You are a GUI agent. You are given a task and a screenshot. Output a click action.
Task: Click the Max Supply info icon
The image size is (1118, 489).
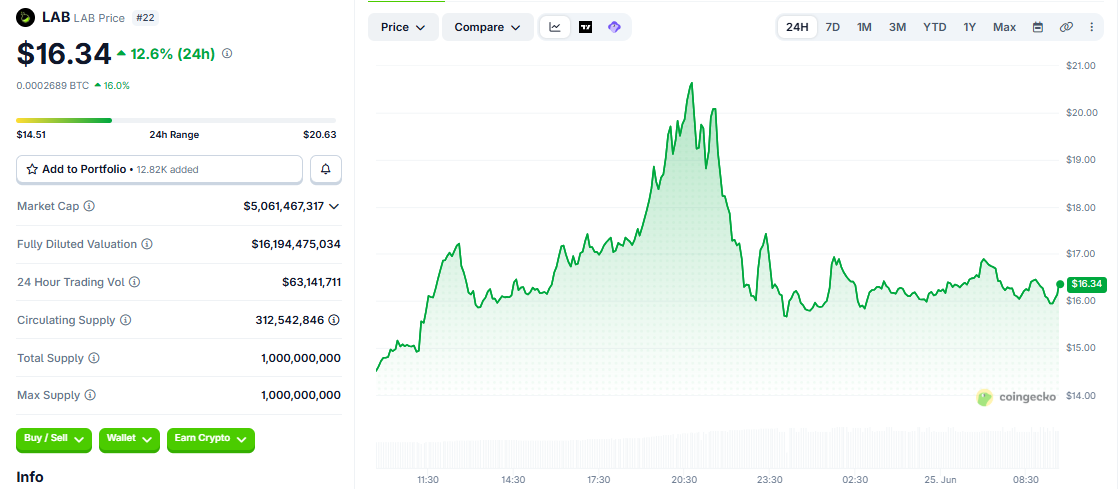90,395
